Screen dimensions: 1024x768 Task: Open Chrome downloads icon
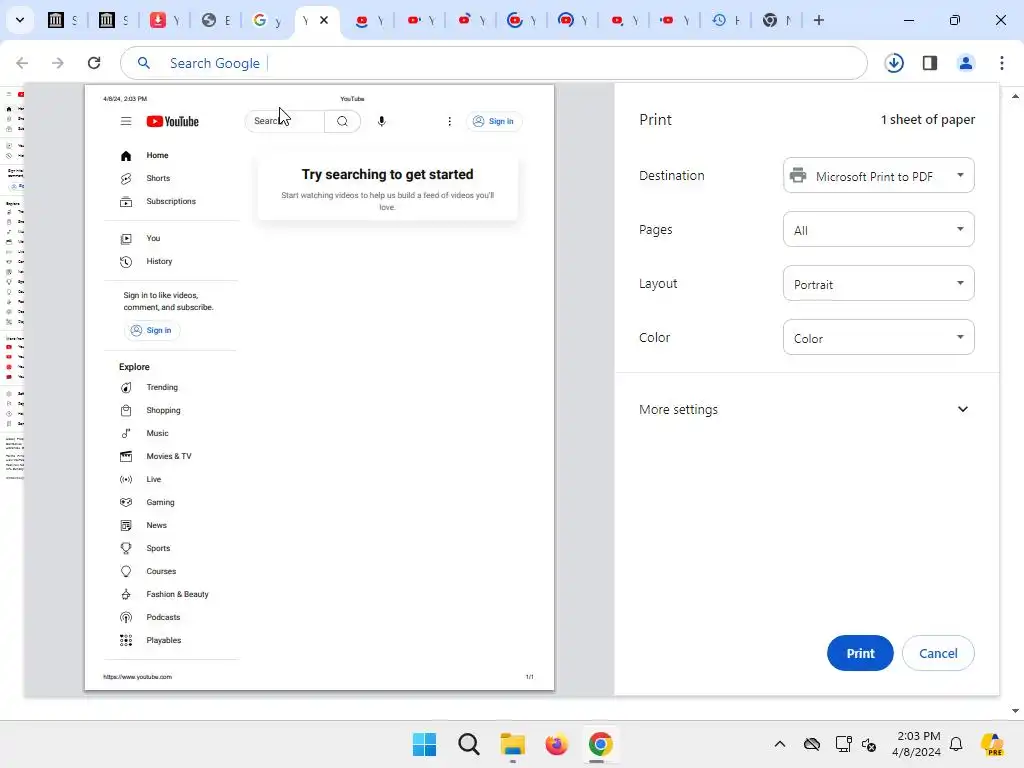click(x=894, y=63)
